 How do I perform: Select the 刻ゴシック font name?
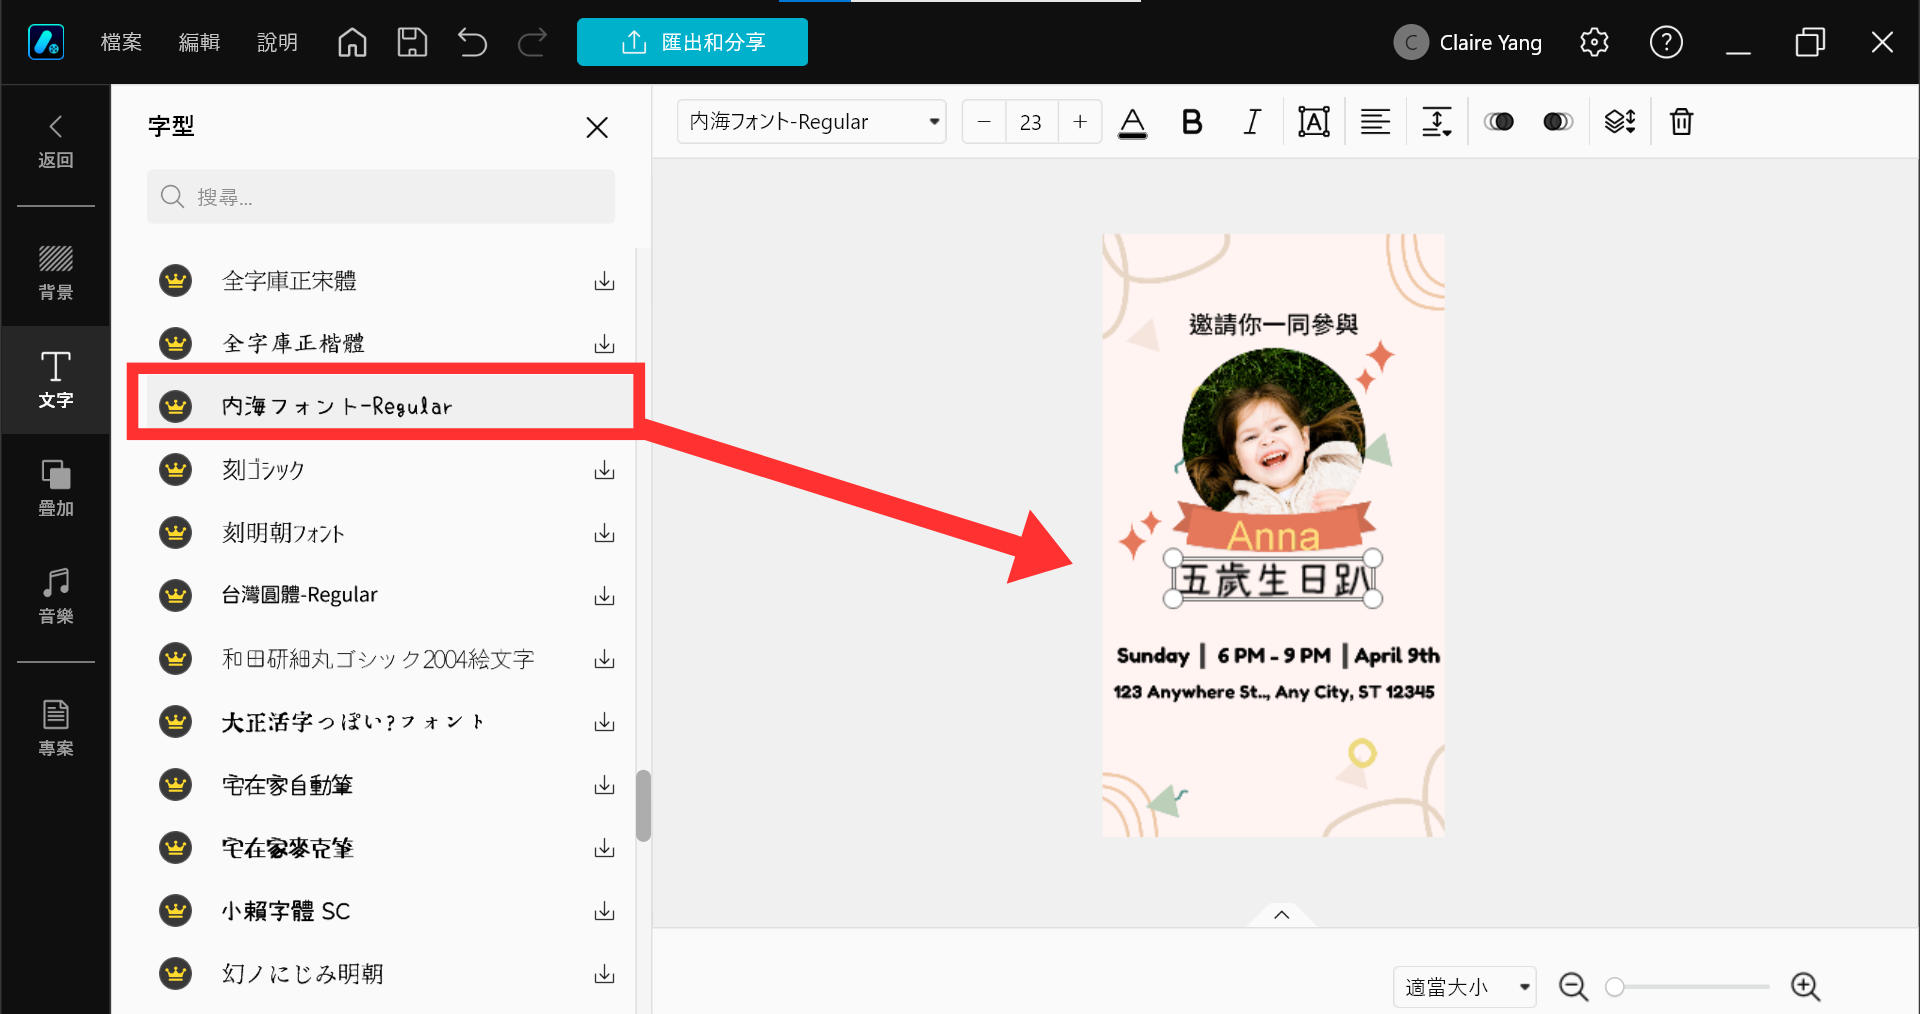[x=263, y=469]
